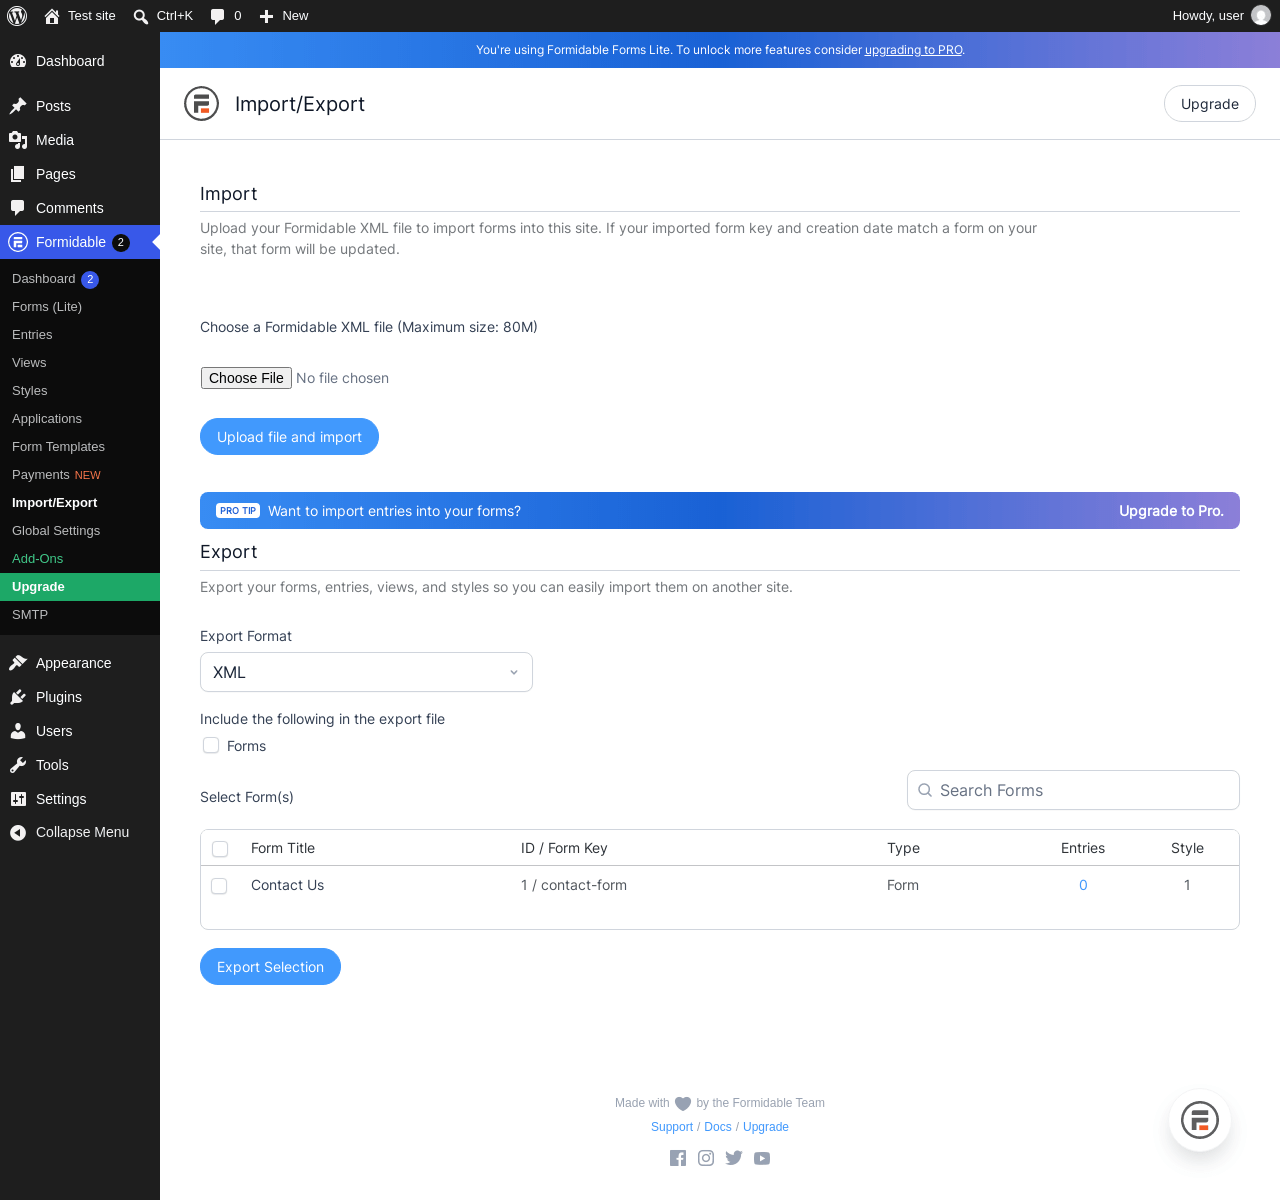The width and height of the screenshot is (1280, 1200).
Task: Visit the Facebook icon in the footer
Action: [x=678, y=1158]
